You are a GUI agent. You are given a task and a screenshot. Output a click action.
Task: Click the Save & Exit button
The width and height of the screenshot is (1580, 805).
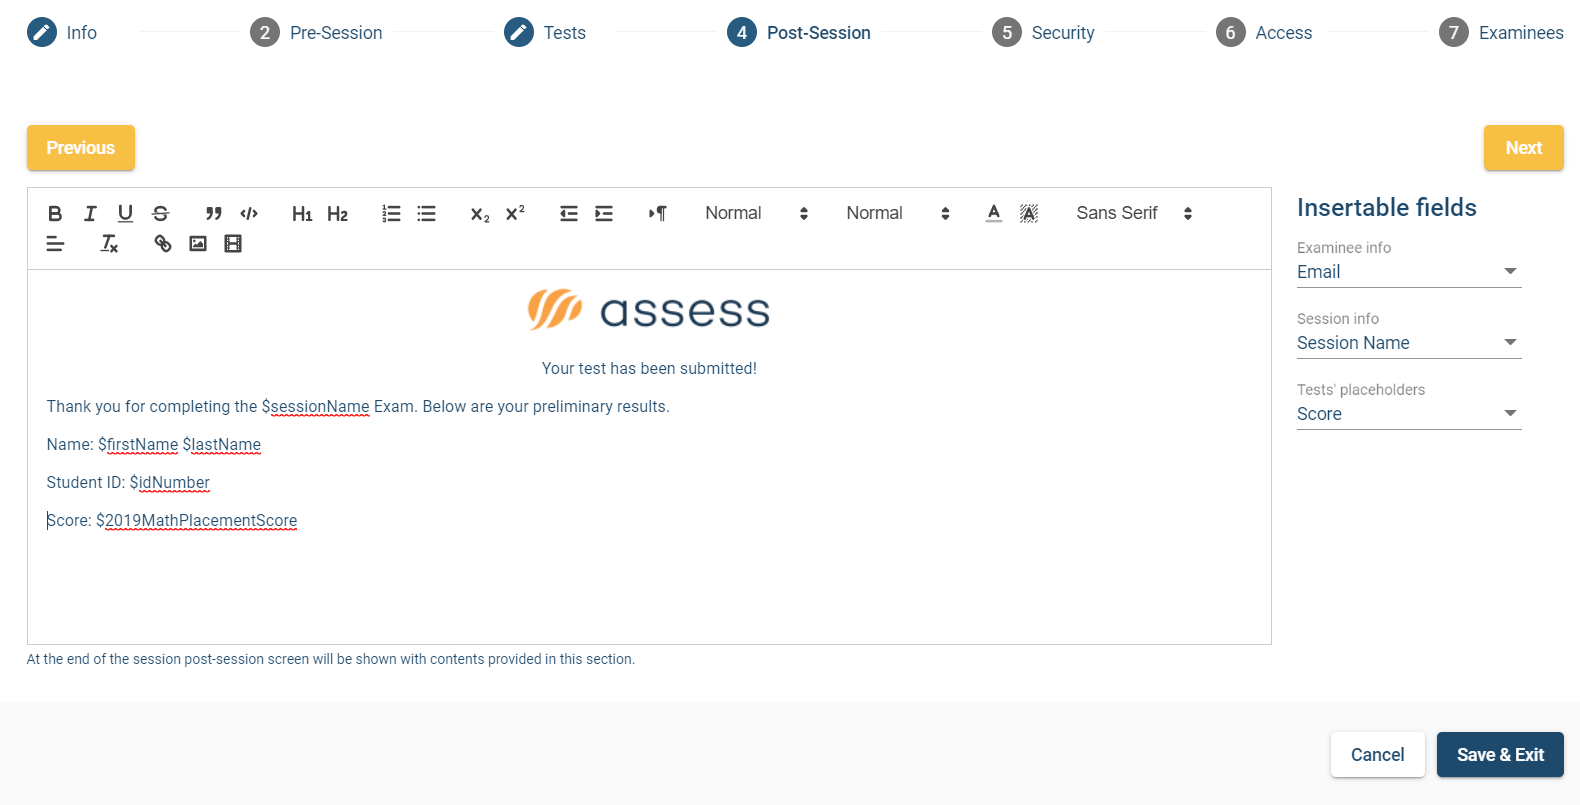[x=1499, y=755]
